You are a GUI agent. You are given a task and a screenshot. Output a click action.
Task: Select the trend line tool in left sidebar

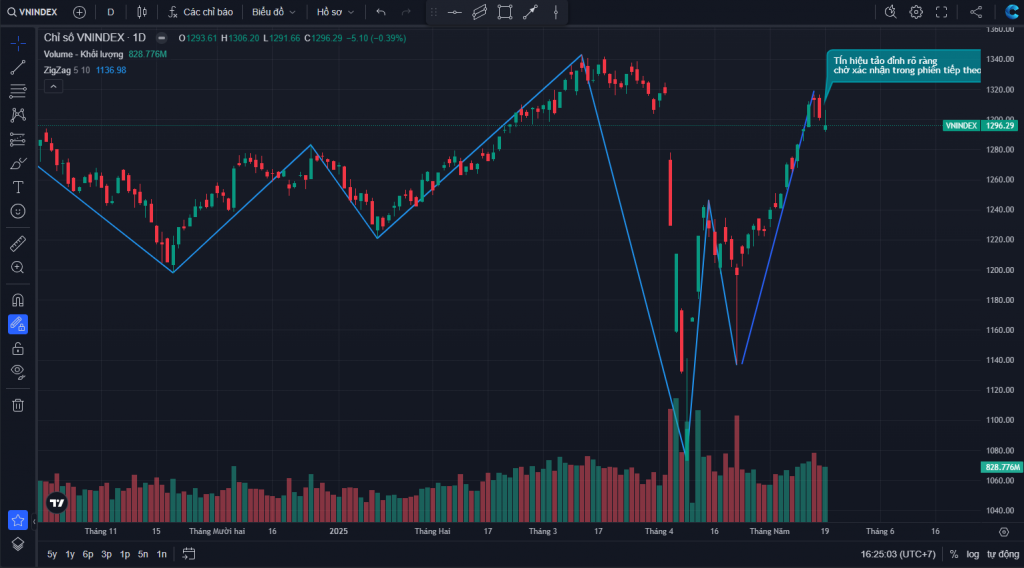point(18,67)
